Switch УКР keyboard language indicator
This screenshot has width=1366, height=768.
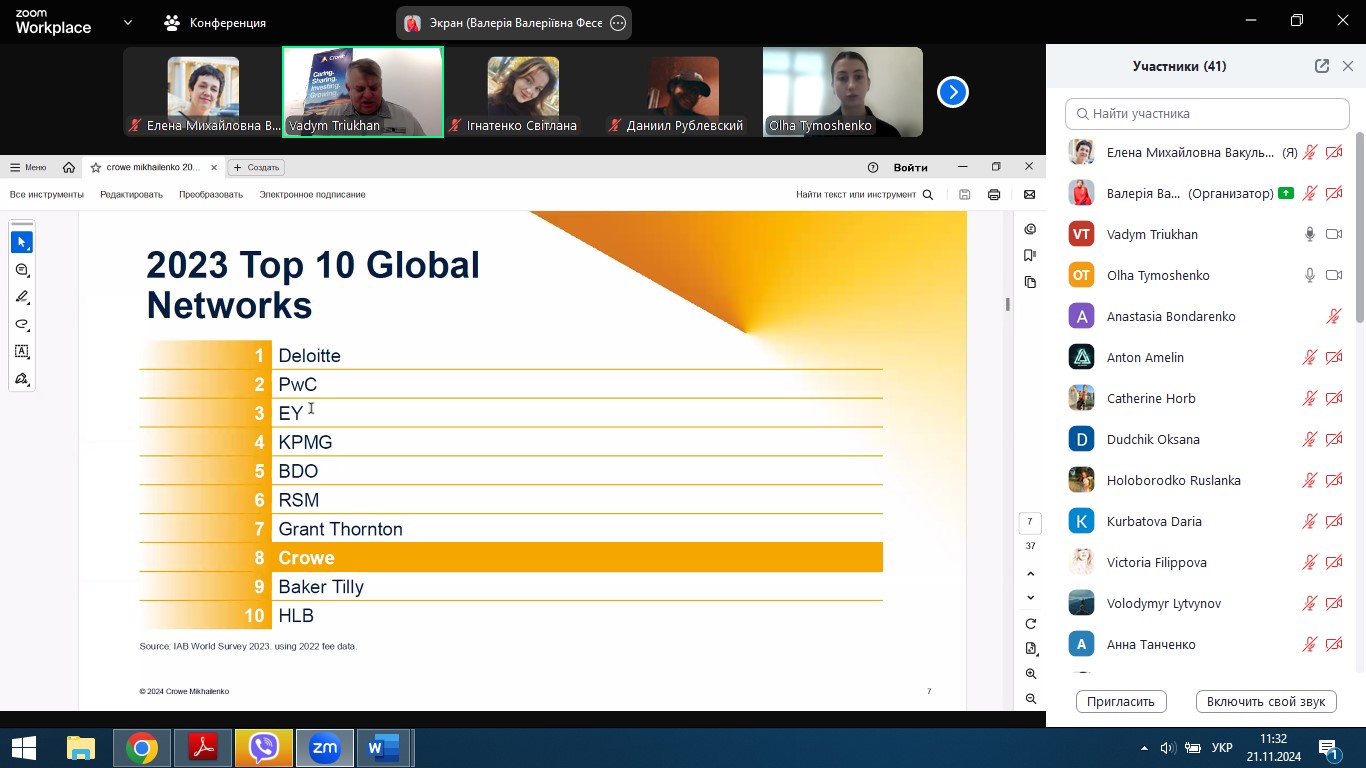click(x=1222, y=748)
